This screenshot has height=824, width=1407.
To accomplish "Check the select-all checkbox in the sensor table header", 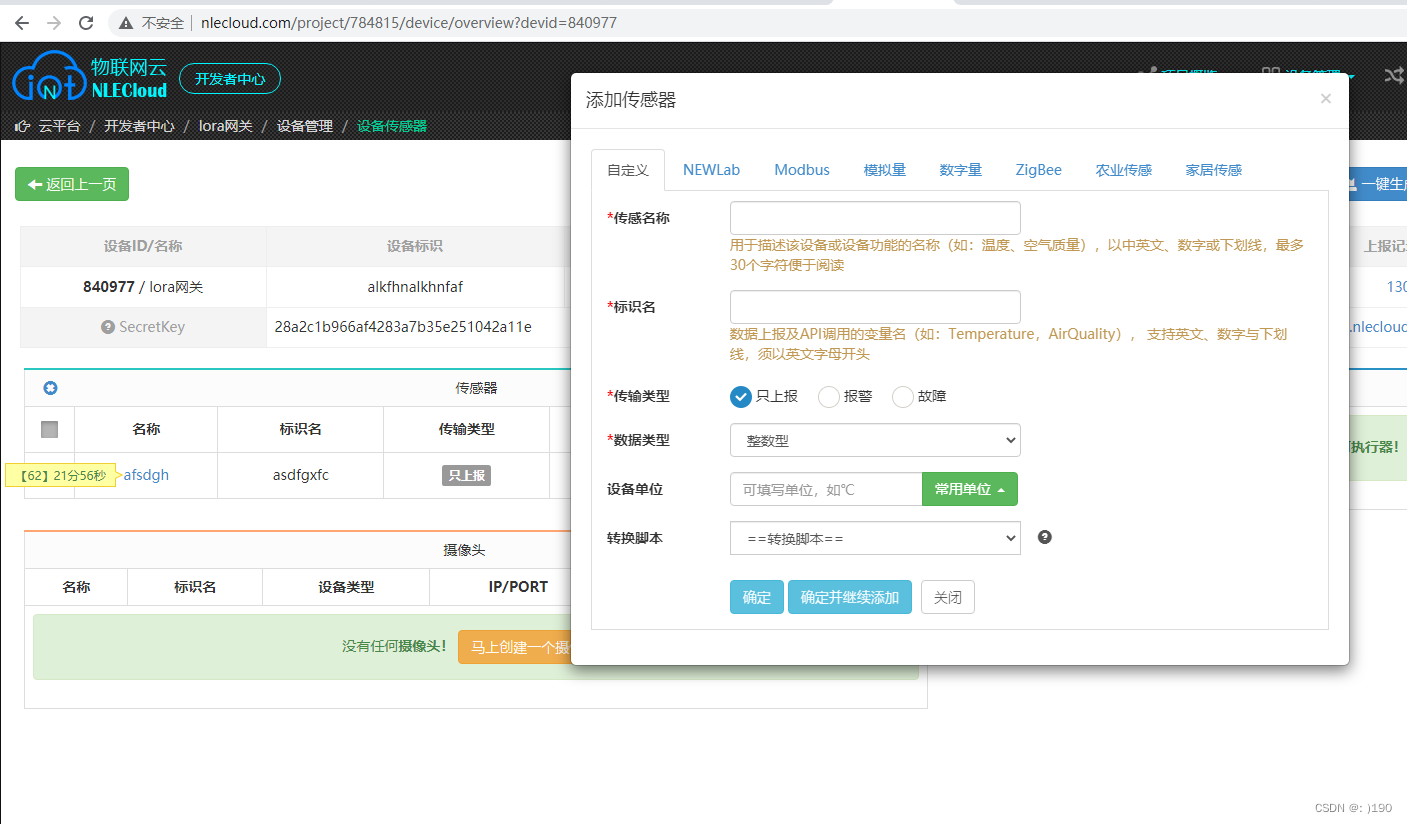I will tap(48, 428).
